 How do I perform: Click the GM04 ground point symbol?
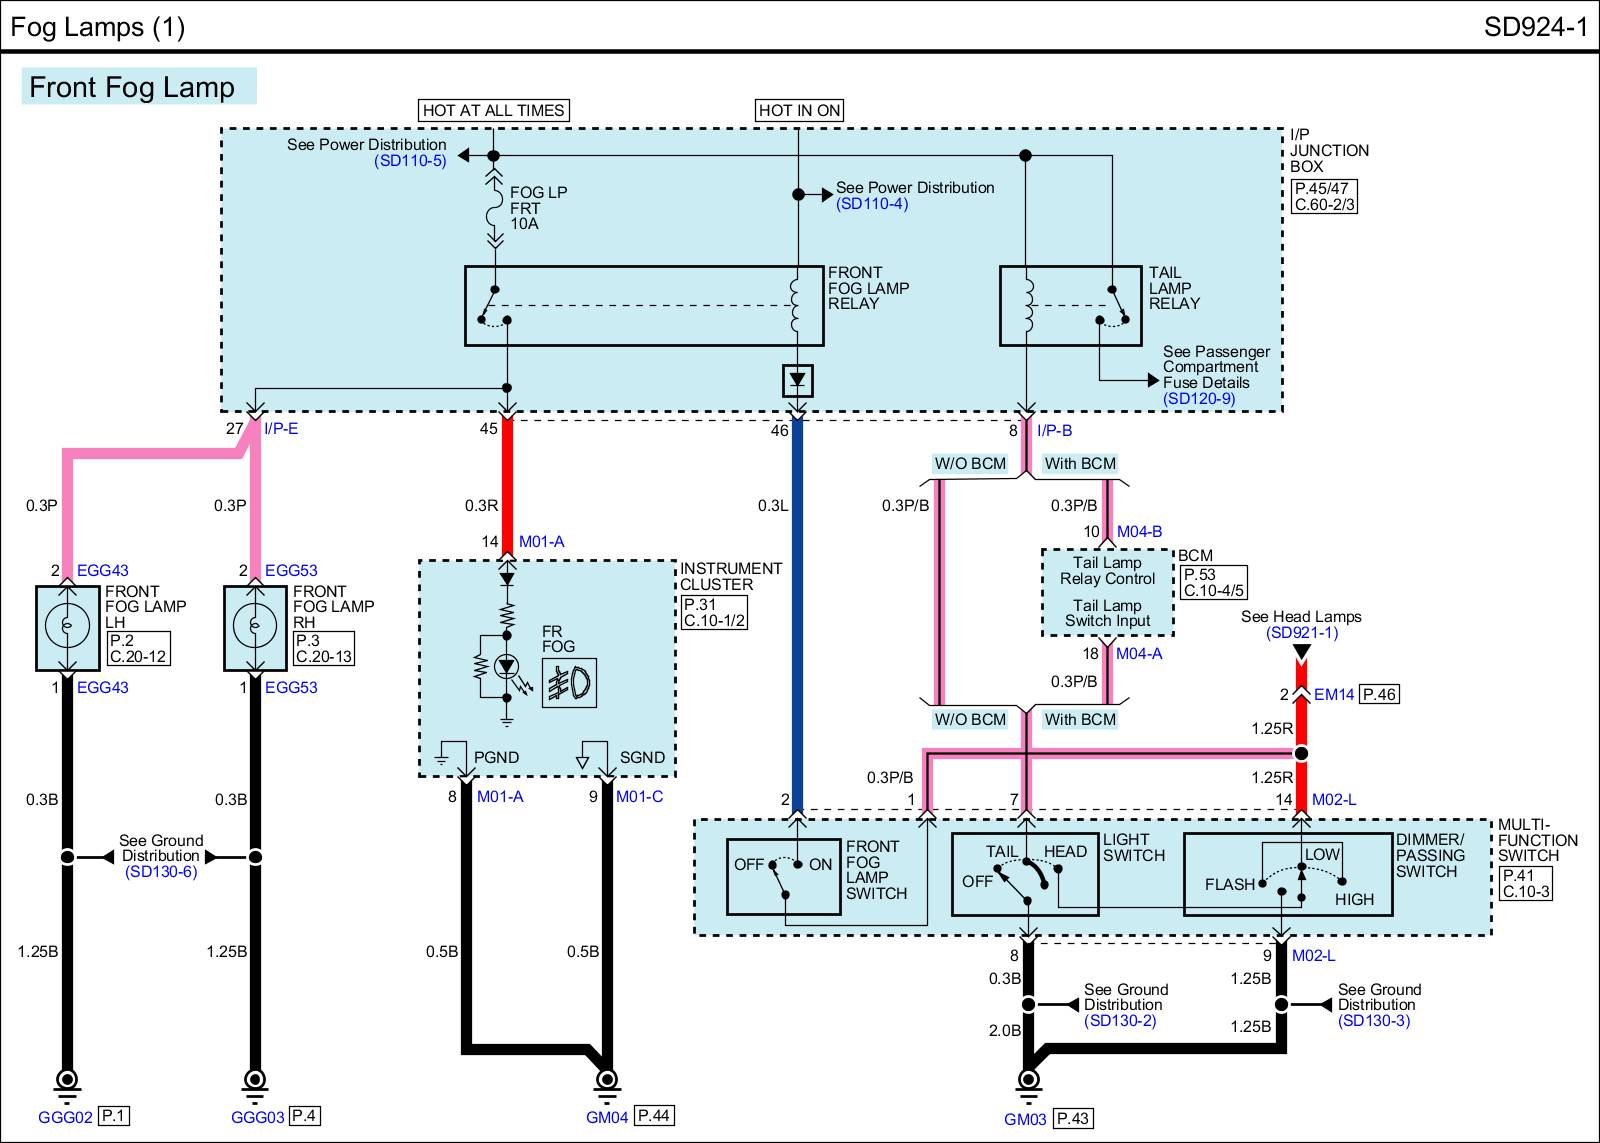pos(606,1080)
